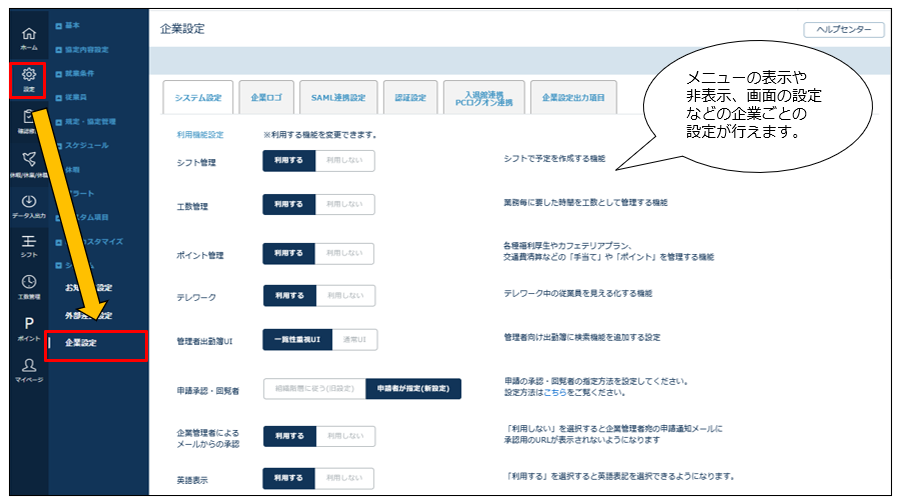The image size is (901, 501).
Task: Set シフト管理 to 利用しない
Action: [x=344, y=160]
